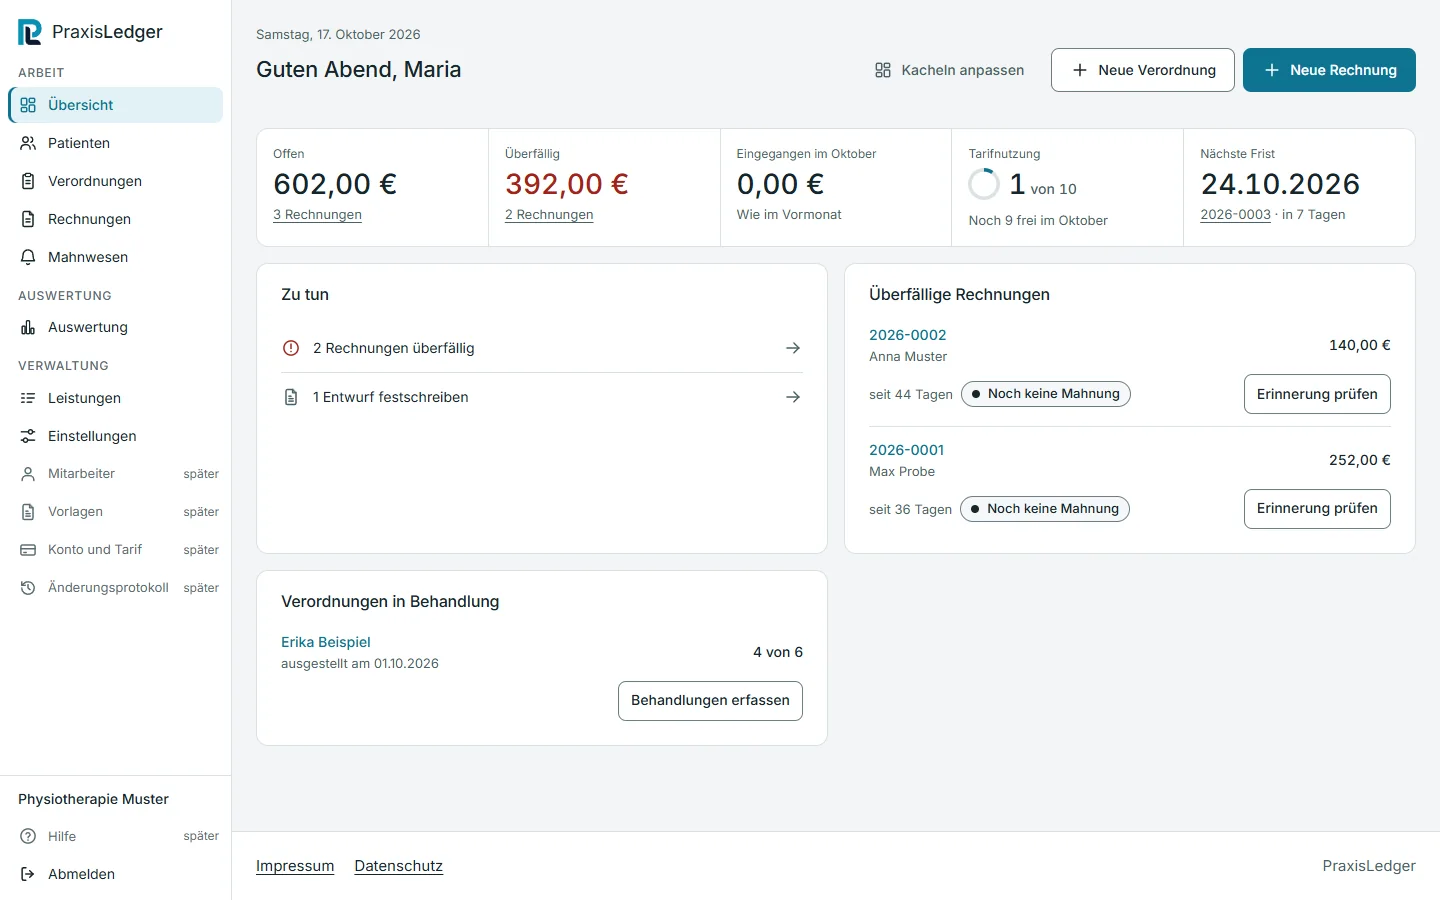Image resolution: width=1440 pixels, height=900 pixels.
Task: Open the Datenschutz footer link
Action: point(399,866)
